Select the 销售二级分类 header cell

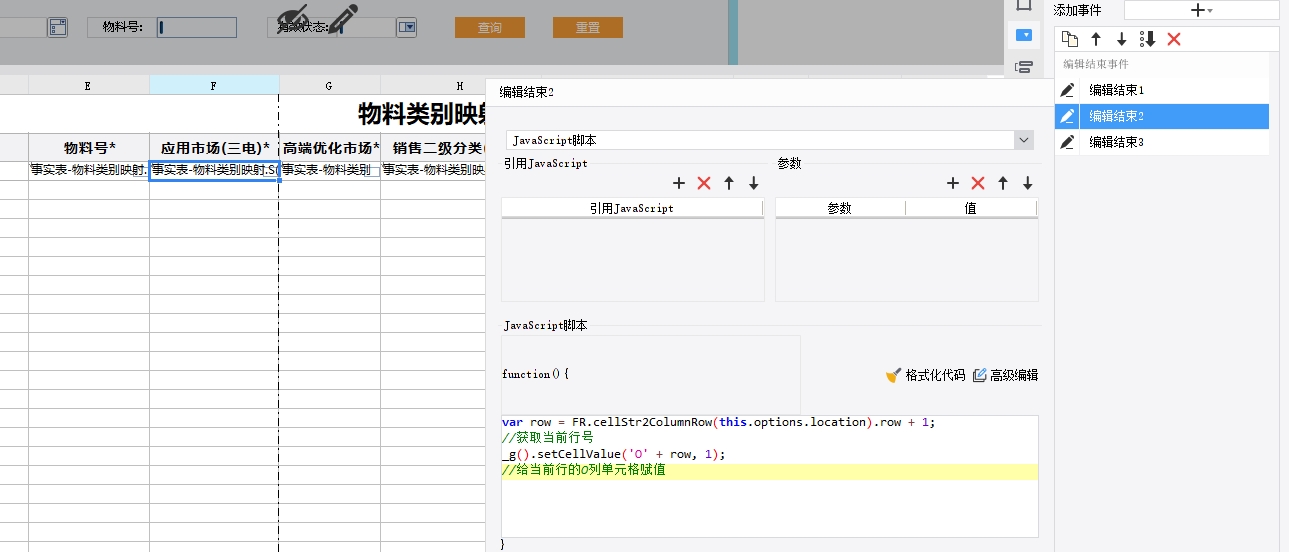pos(433,148)
